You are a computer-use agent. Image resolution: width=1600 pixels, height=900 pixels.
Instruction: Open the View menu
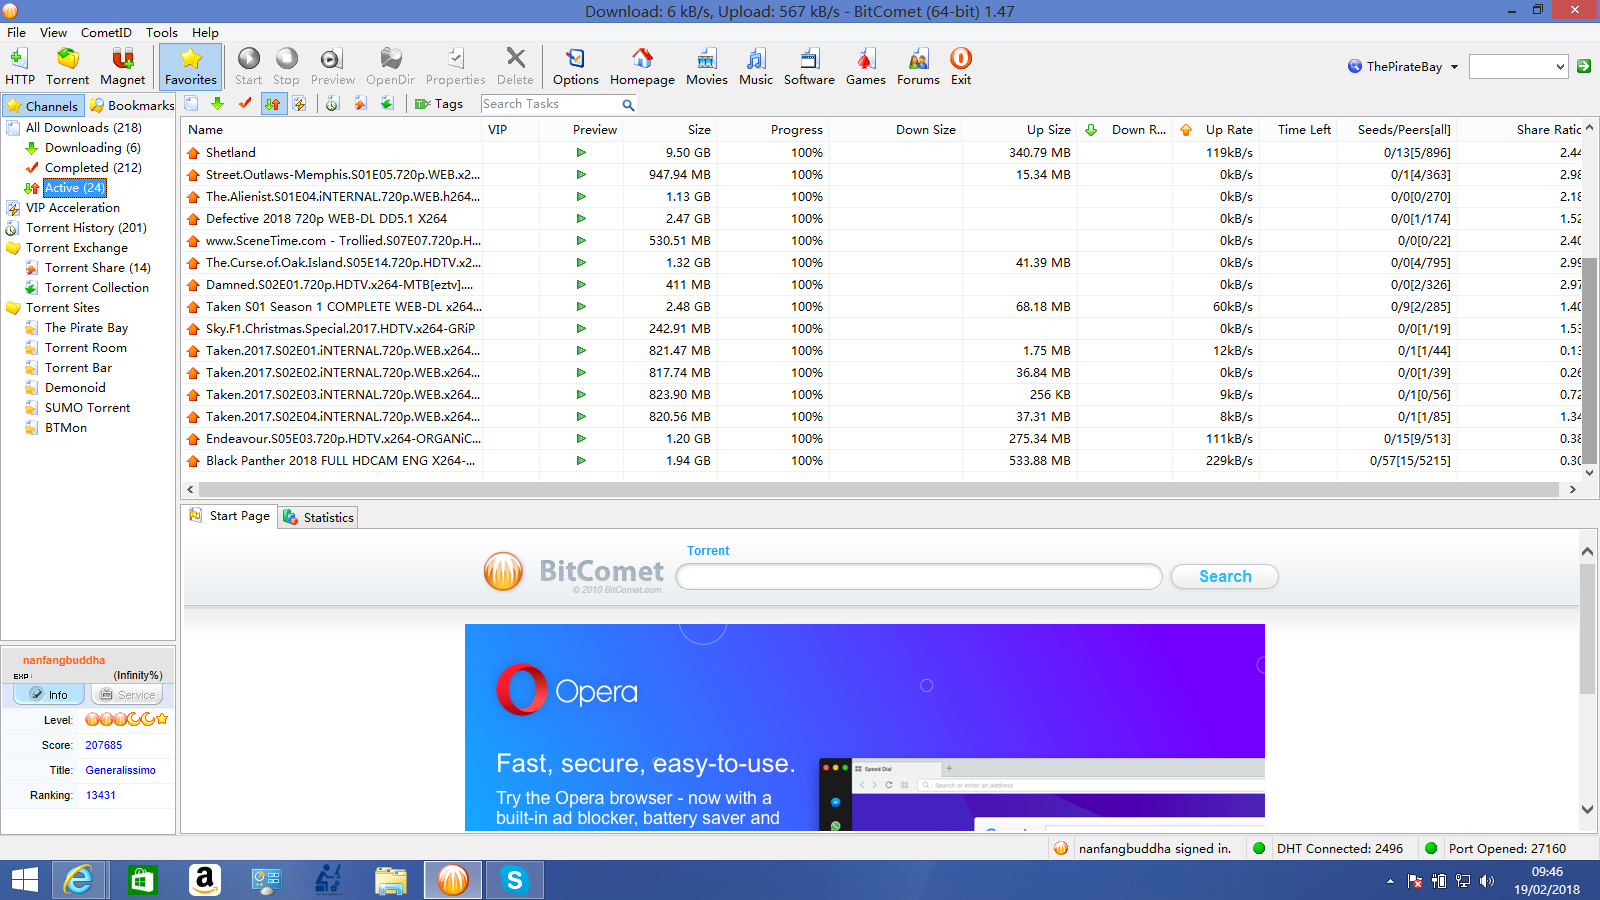(x=54, y=32)
